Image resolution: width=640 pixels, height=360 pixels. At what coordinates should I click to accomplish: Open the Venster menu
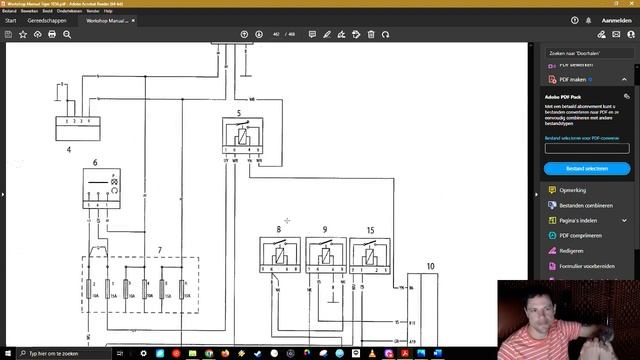coord(93,11)
